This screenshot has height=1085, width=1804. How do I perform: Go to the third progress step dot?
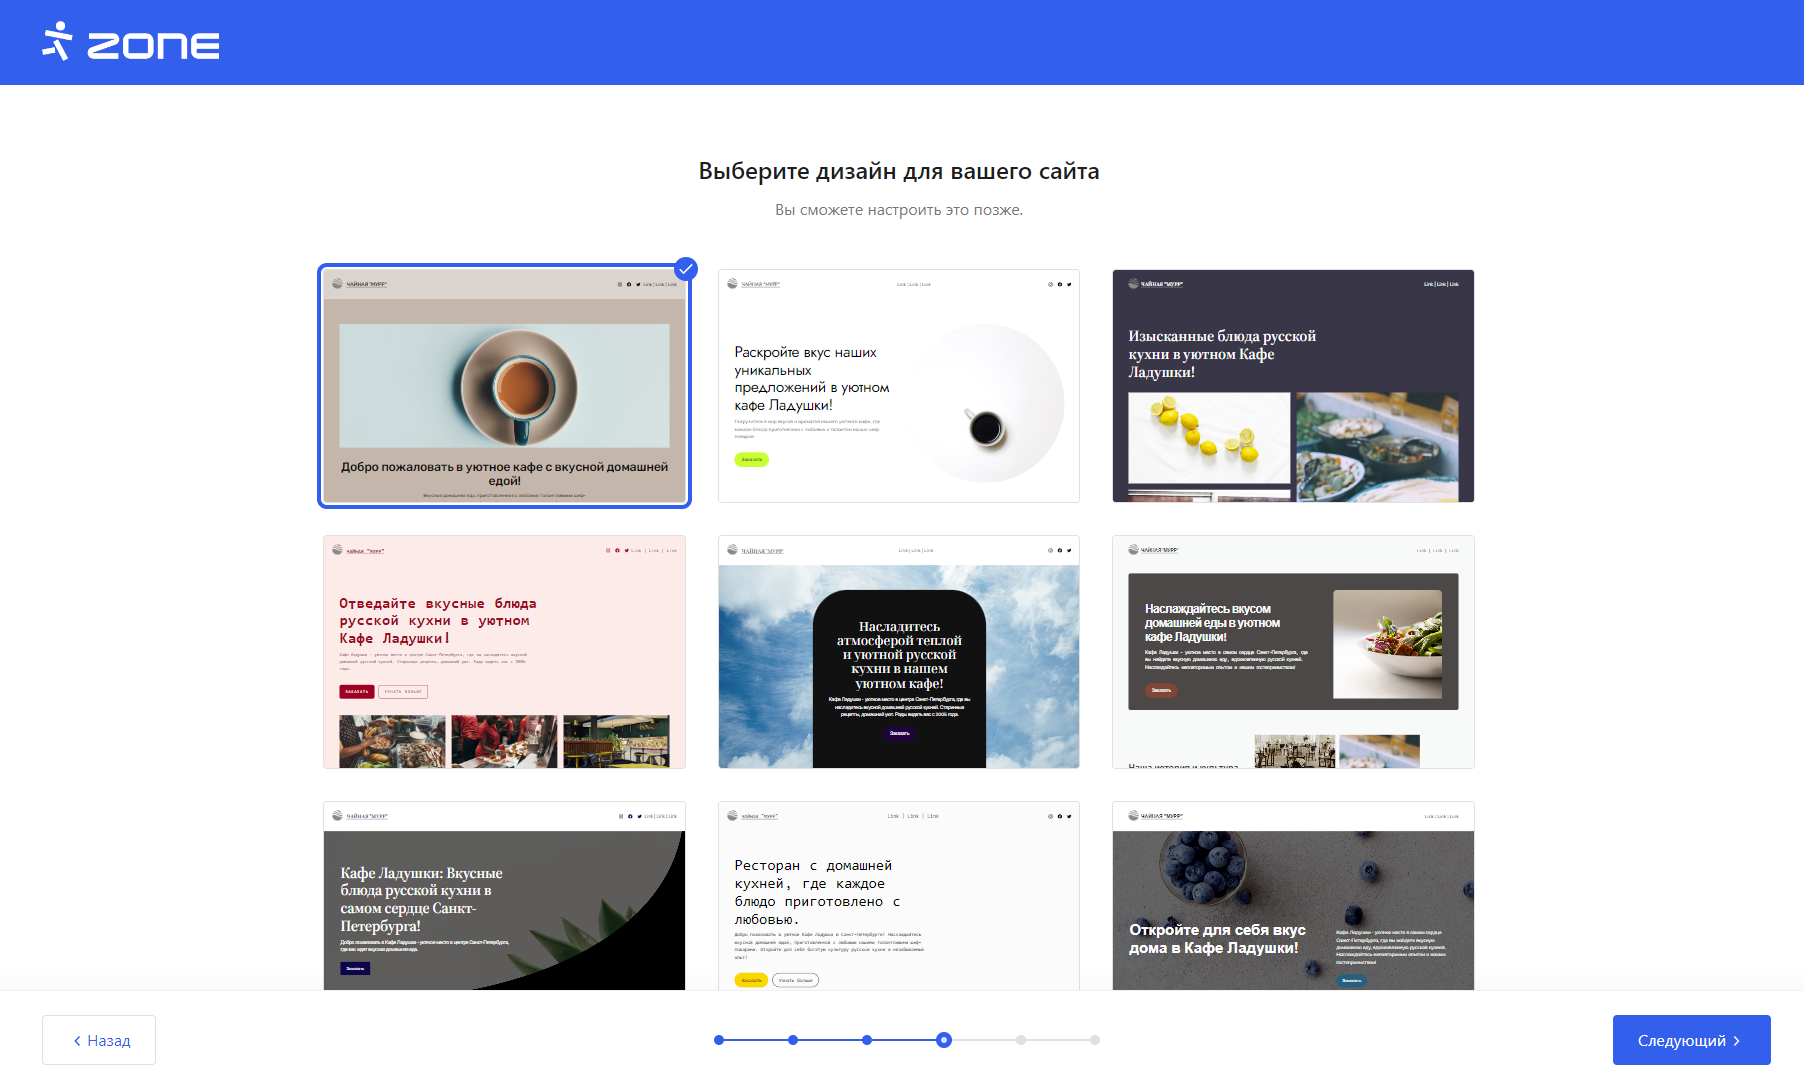click(867, 1040)
